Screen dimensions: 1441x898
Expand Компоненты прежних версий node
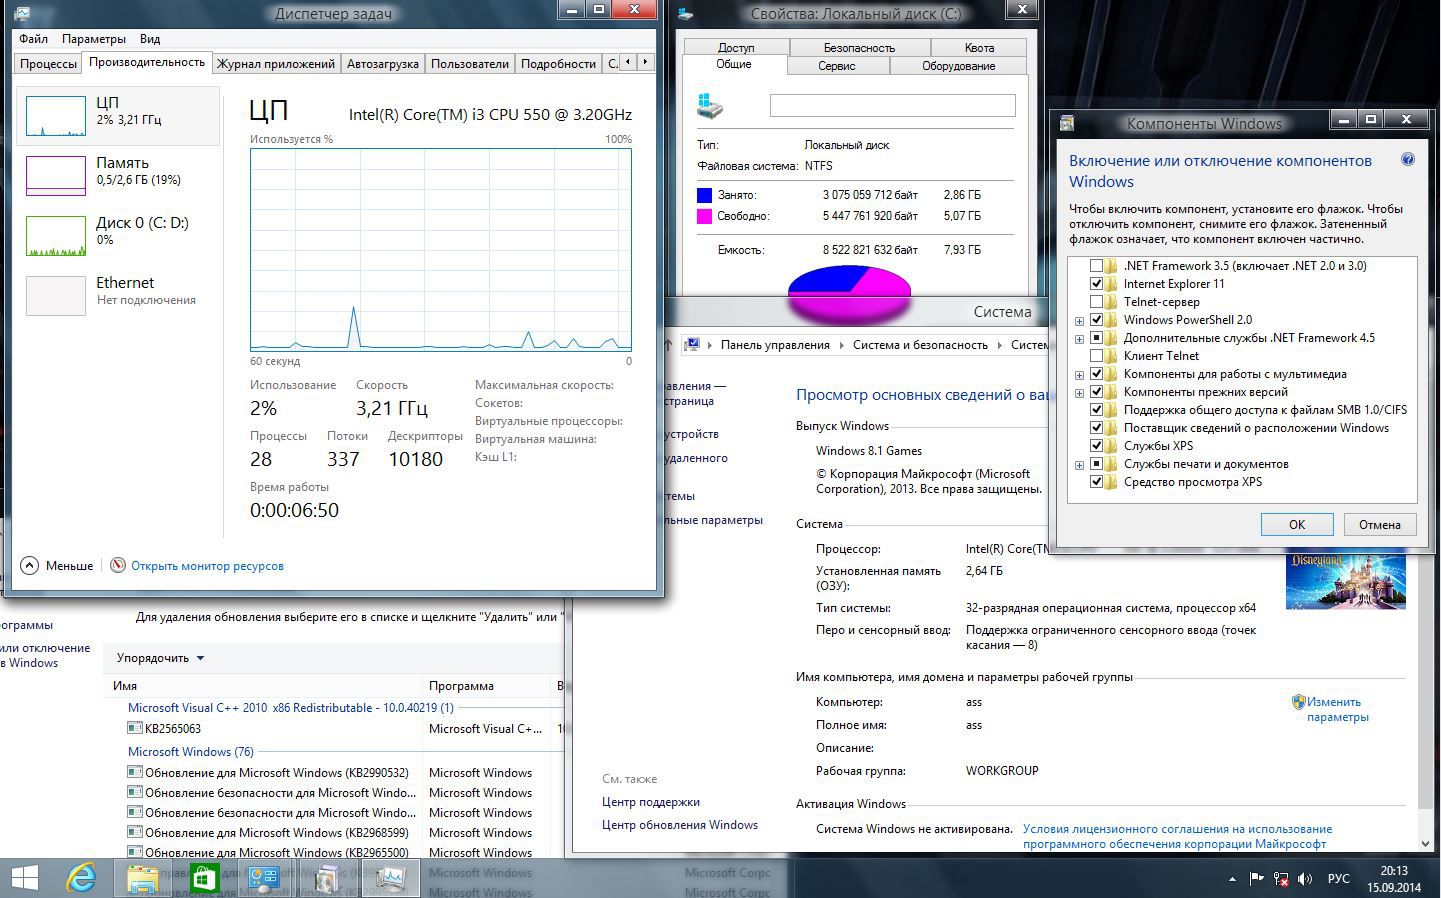1079,393
